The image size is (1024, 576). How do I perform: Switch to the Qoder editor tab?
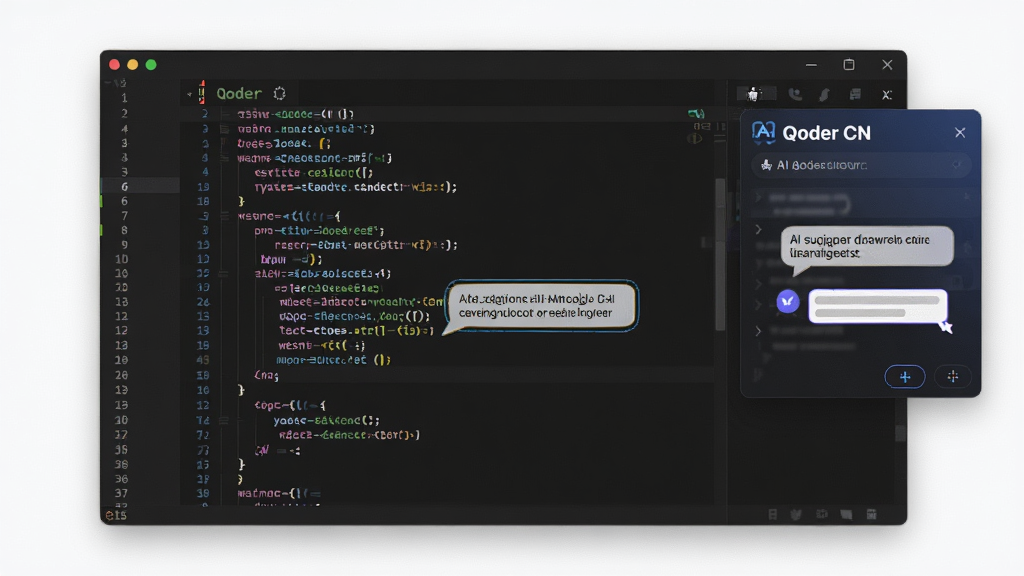pos(239,93)
